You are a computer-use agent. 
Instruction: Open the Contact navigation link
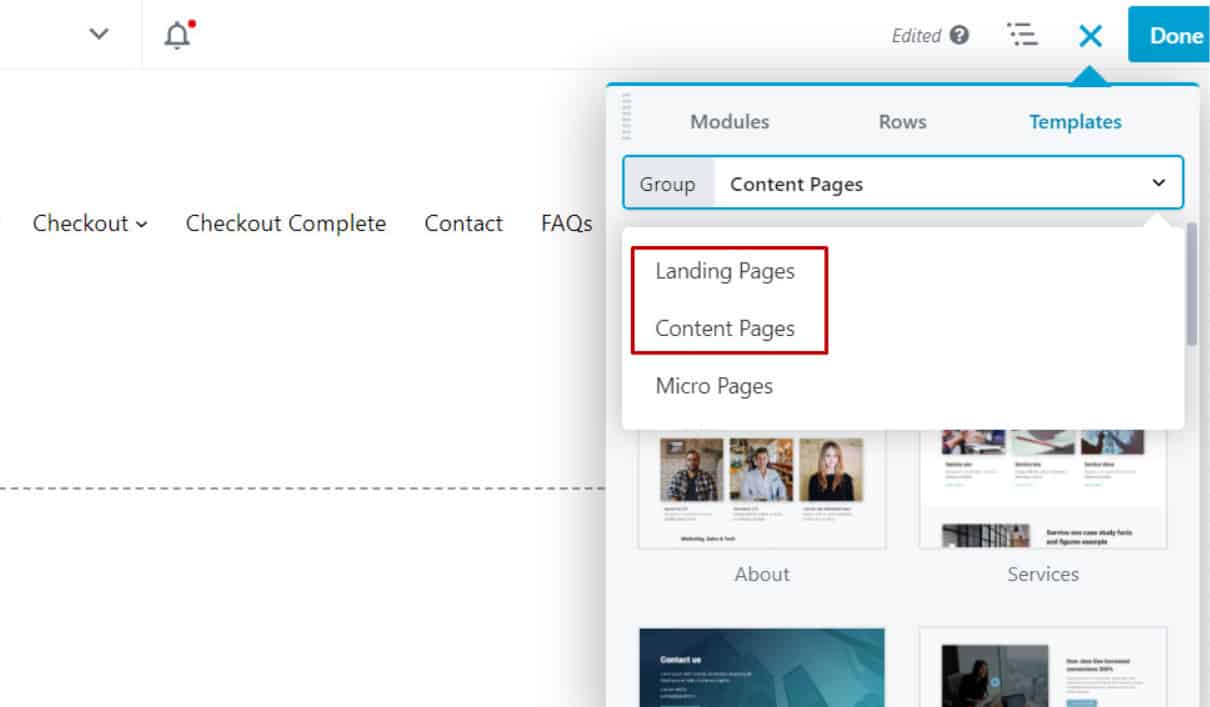[463, 223]
